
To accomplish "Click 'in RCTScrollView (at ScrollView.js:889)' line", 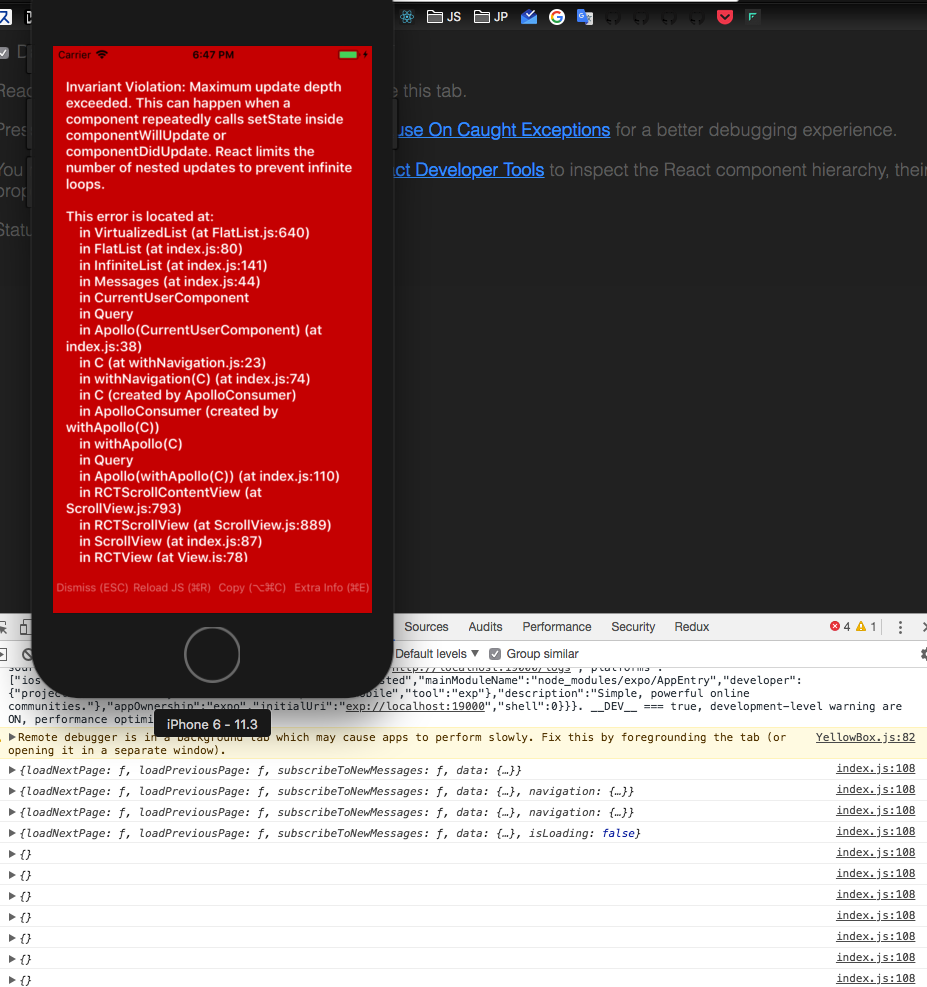I will point(205,525).
